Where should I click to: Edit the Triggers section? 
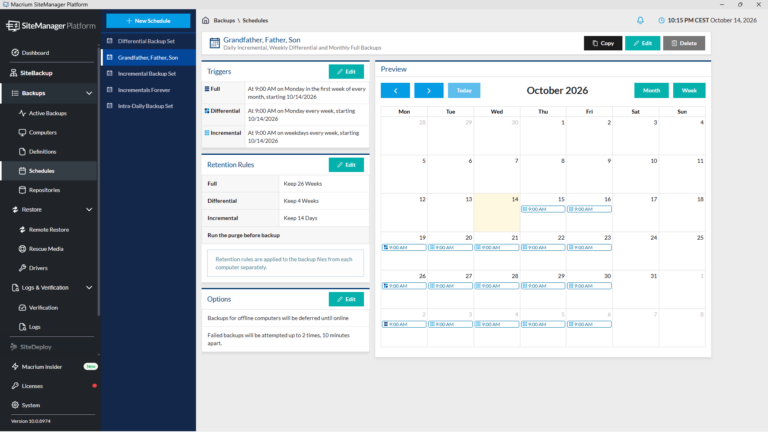click(346, 72)
